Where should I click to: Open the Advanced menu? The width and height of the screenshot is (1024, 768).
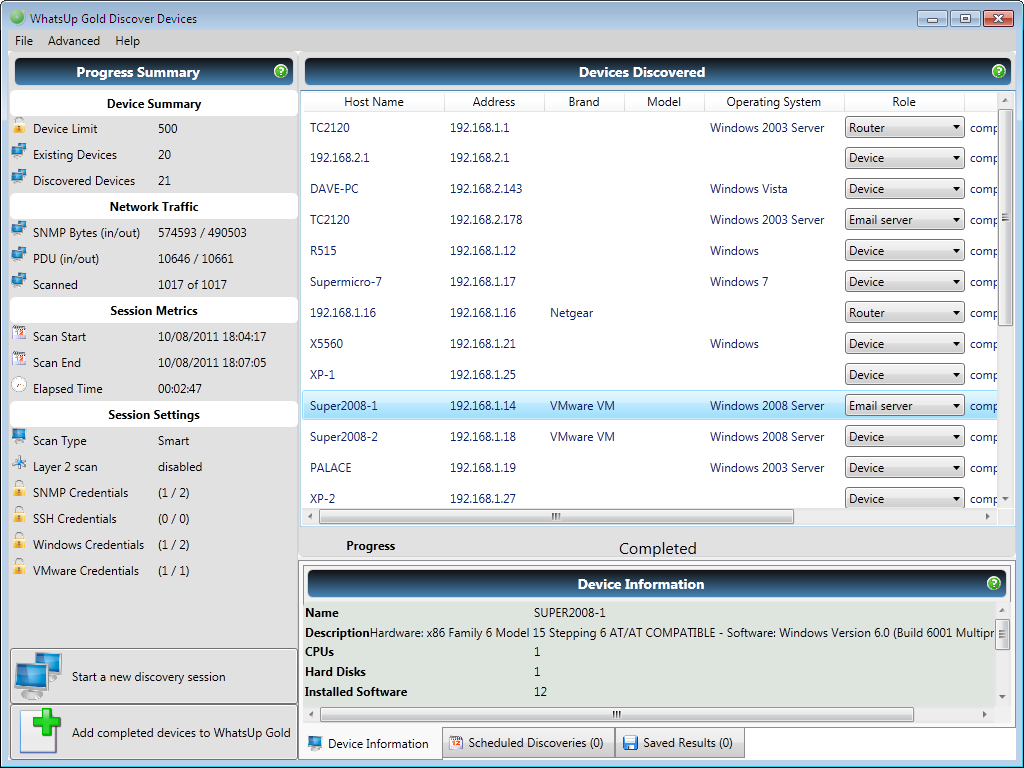[74, 40]
